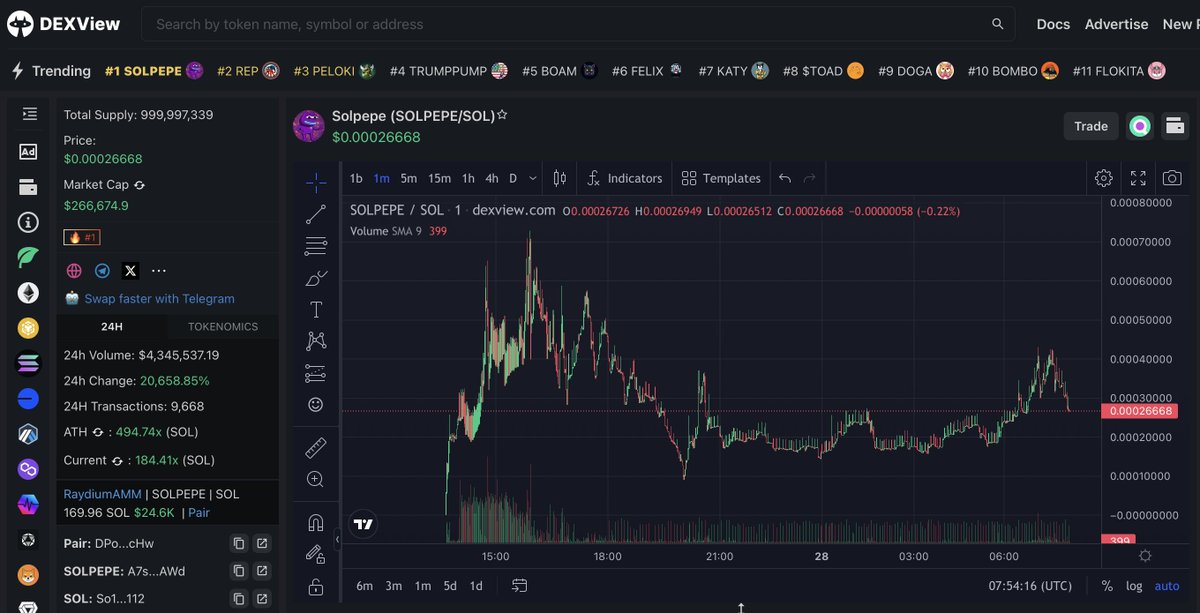Screen dimensions: 1200x613
Task: Toggle magnet mode for drawings
Action: pyautogui.click(x=316, y=522)
